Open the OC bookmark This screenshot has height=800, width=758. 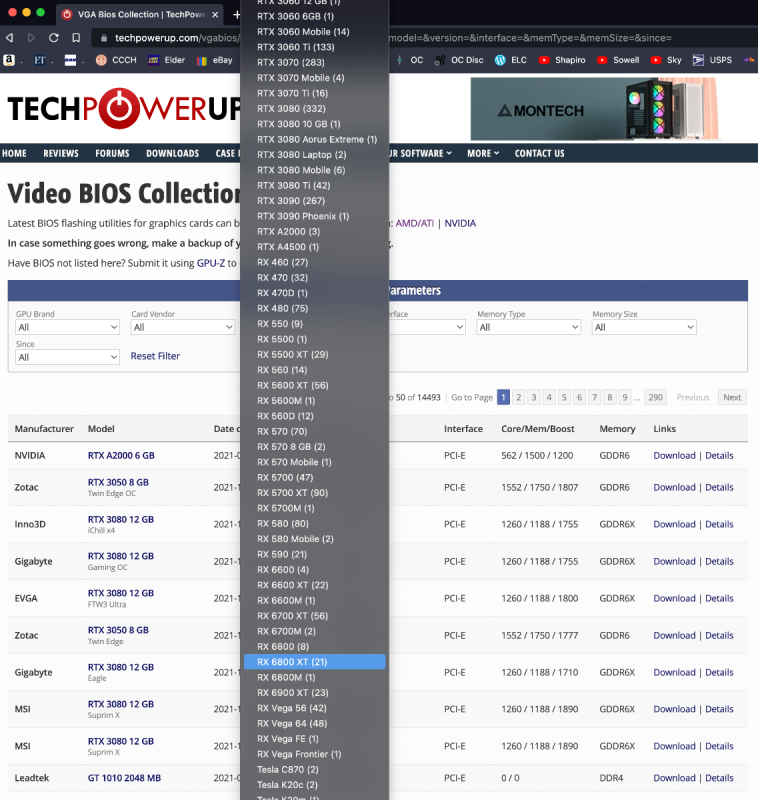tap(411, 60)
